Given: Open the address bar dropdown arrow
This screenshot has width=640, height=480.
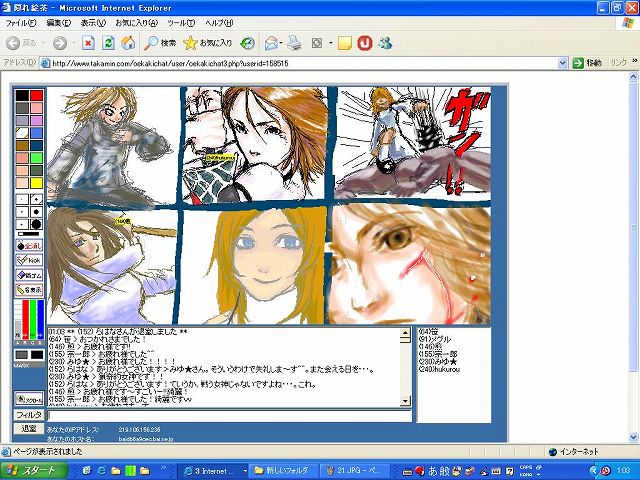Looking at the screenshot, I should 562,63.
